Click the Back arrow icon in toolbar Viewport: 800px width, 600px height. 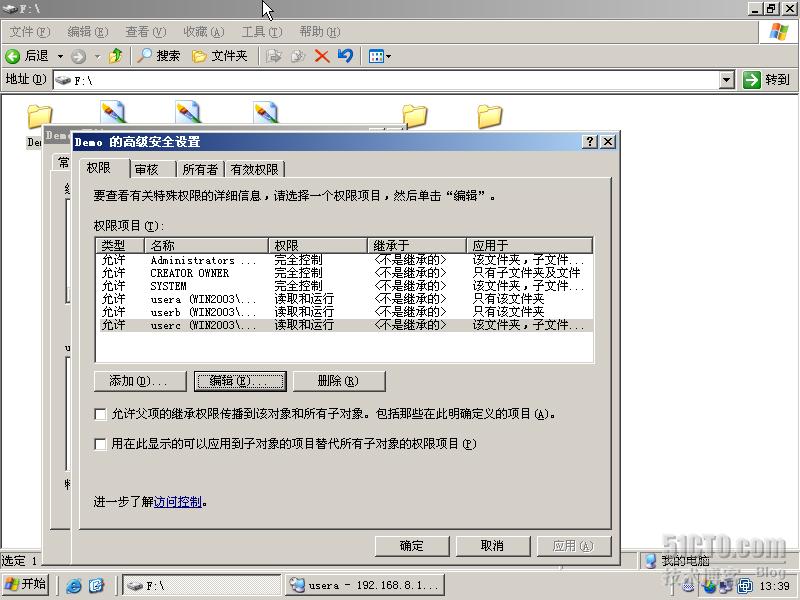point(12,56)
